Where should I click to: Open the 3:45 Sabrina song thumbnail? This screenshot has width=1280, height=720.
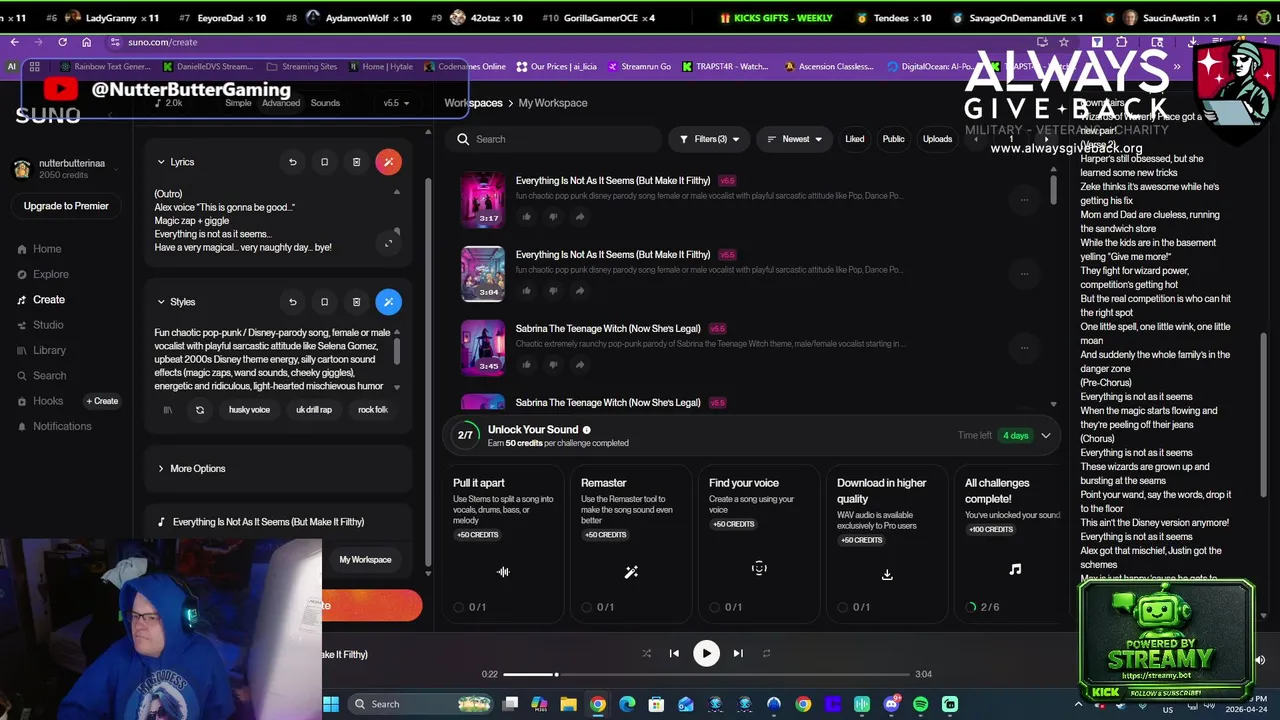(482, 347)
